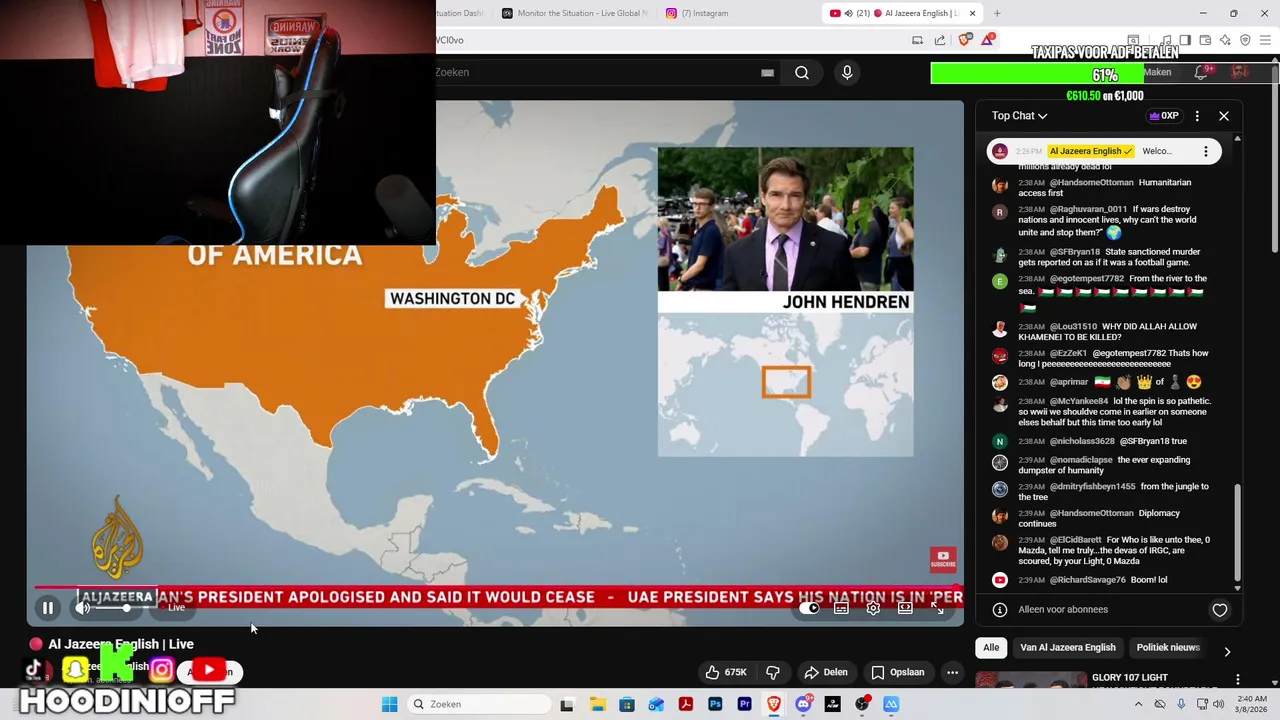
Task: Share video using Delen button
Action: pyautogui.click(x=826, y=672)
